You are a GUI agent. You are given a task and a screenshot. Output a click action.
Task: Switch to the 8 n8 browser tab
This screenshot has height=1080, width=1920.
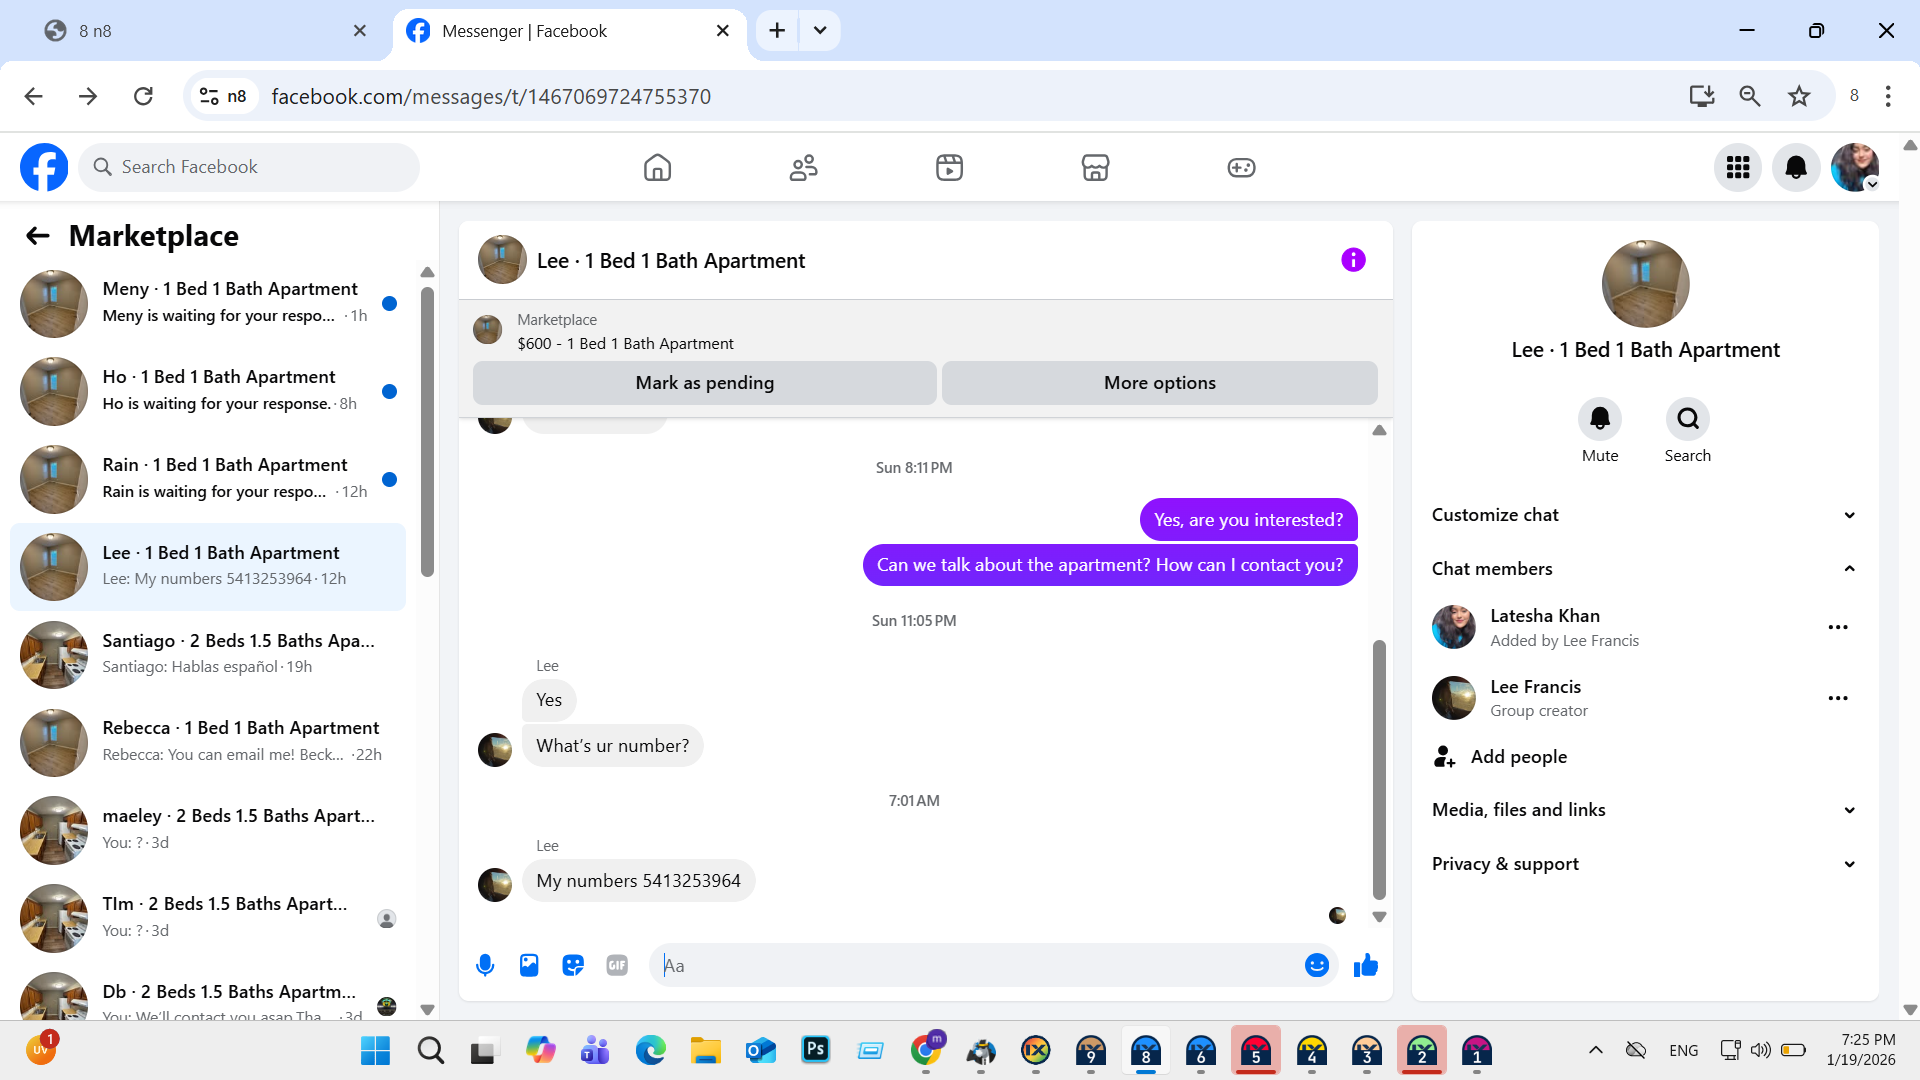(200, 31)
